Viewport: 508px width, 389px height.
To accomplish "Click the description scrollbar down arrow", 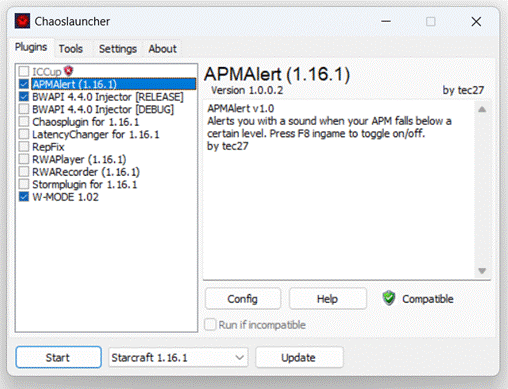I will point(482,271).
